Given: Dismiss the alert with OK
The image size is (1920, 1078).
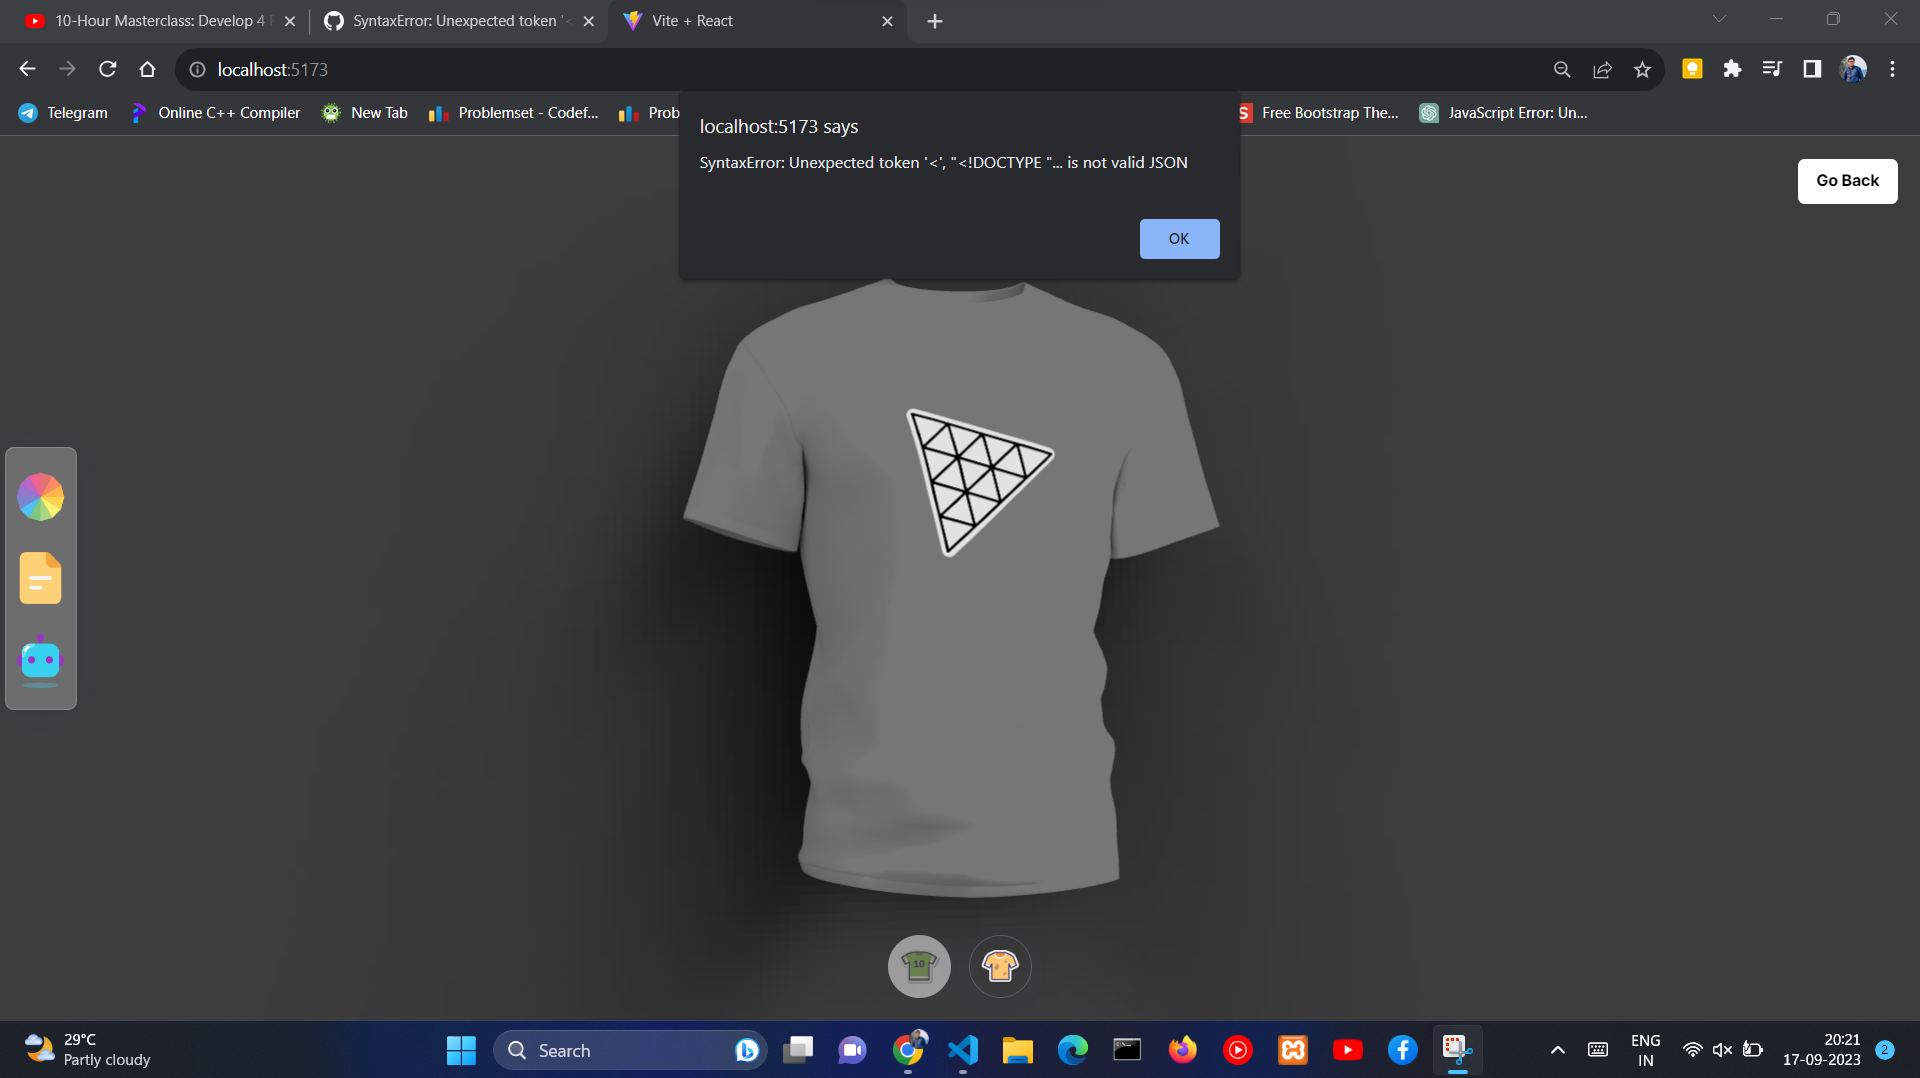Looking at the screenshot, I should 1179,238.
